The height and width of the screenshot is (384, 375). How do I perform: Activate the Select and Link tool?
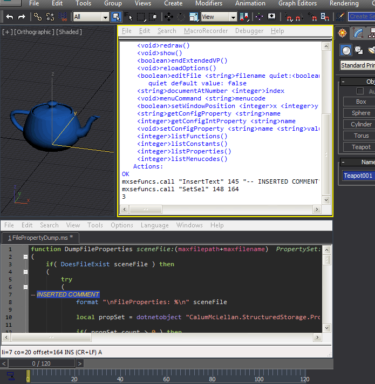[38, 17]
